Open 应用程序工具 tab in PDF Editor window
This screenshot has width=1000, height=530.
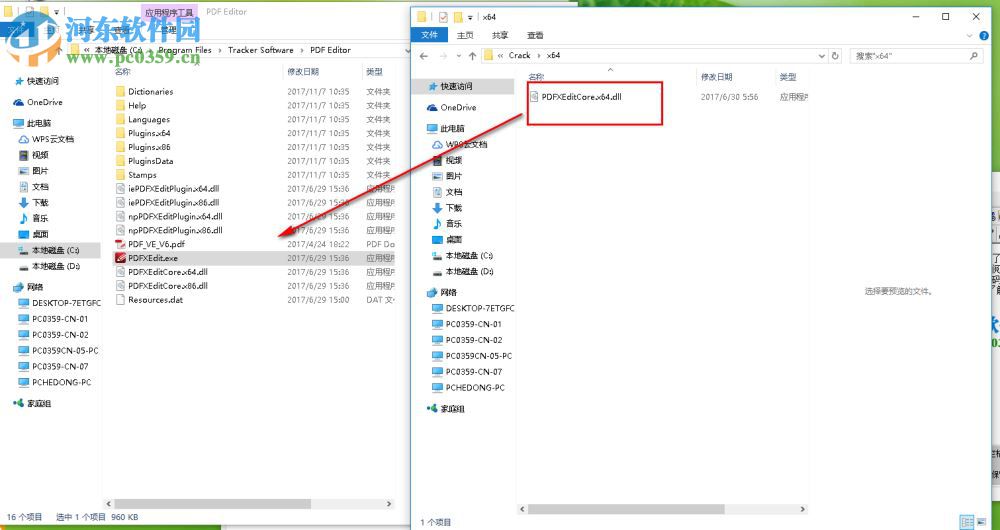pyautogui.click(x=169, y=12)
